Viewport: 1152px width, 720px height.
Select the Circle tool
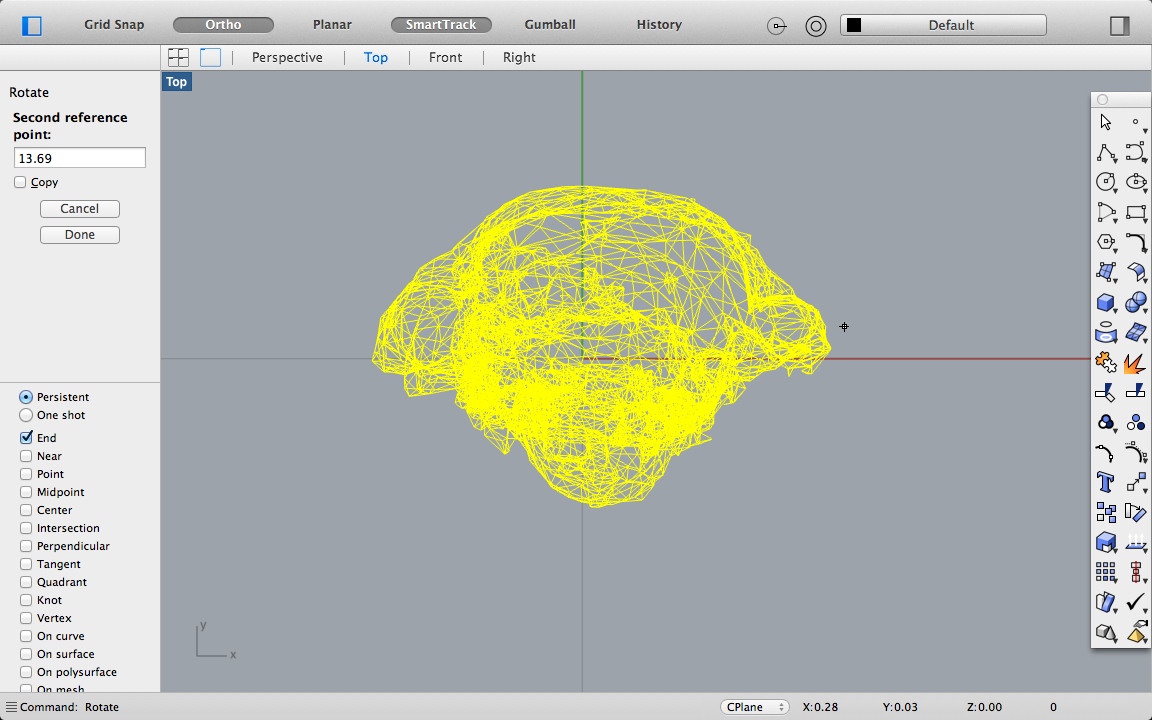pyautogui.click(x=1106, y=182)
